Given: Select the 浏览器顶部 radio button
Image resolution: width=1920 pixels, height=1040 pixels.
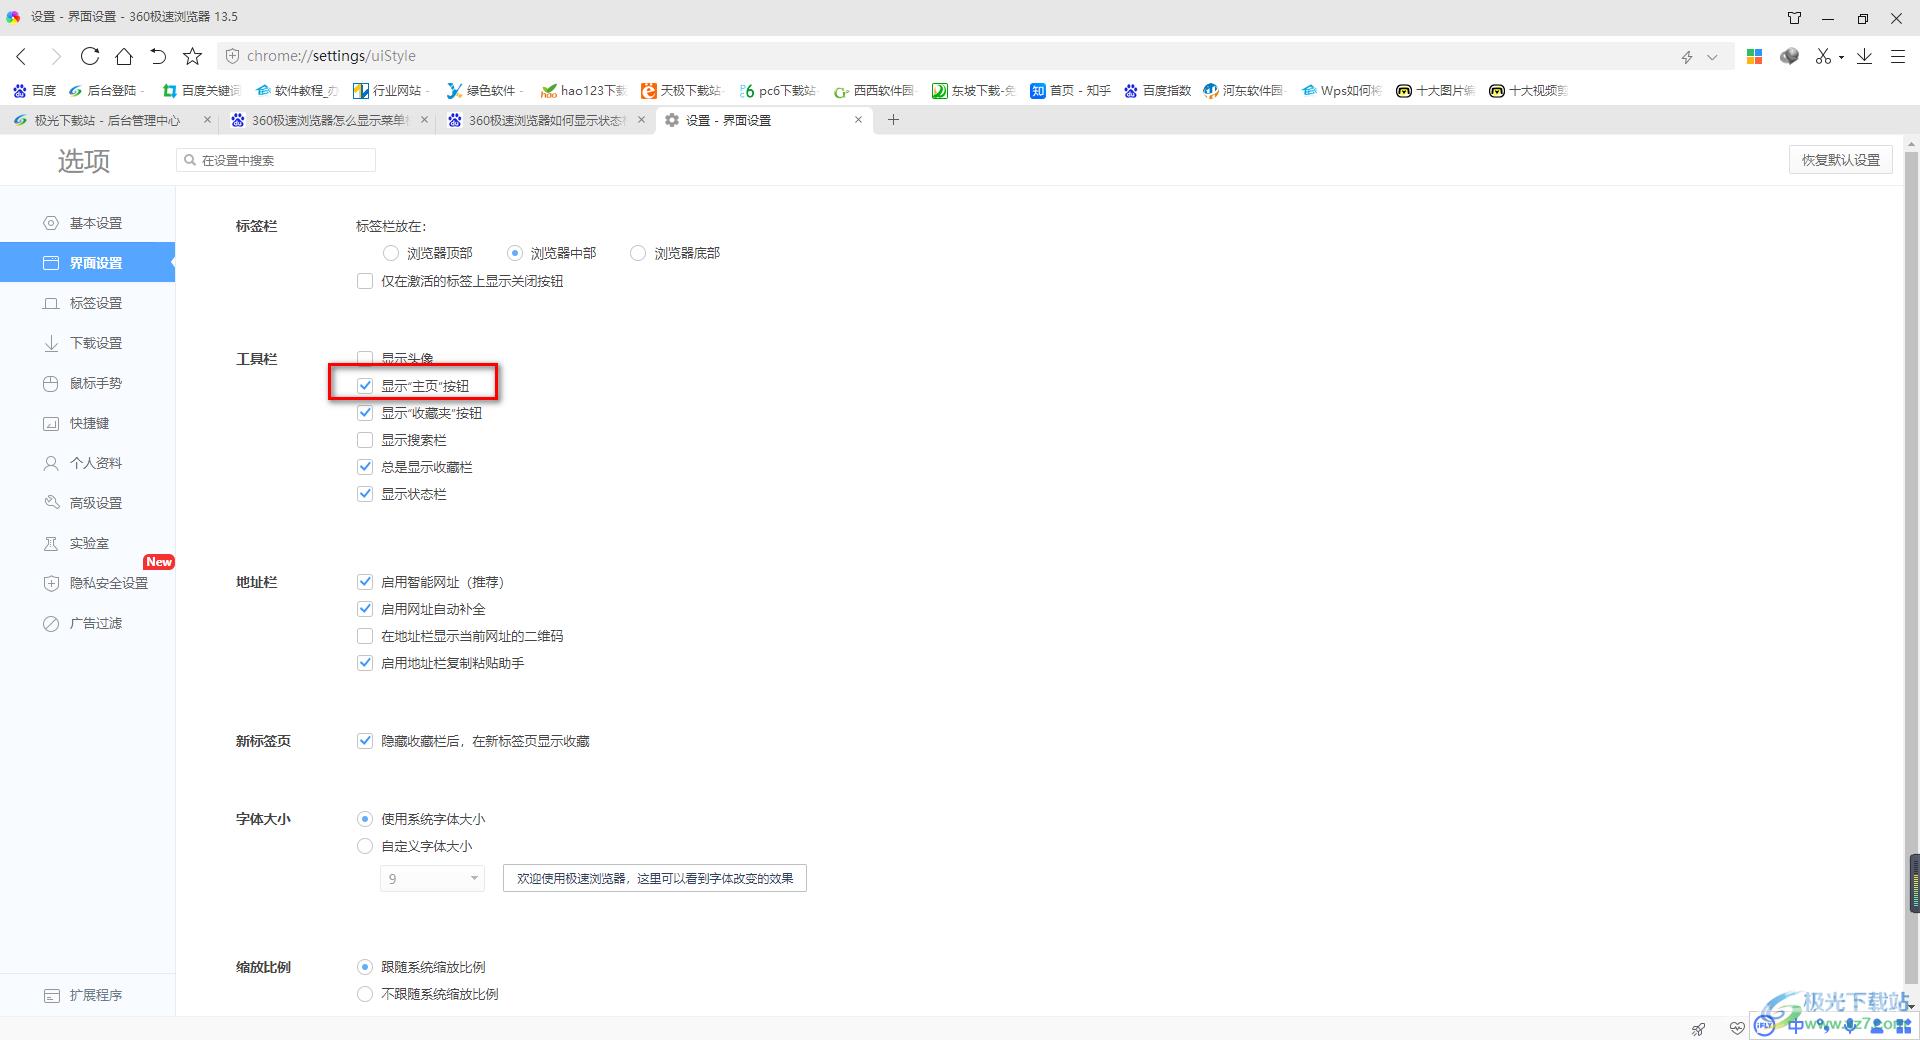Looking at the screenshot, I should [x=391, y=253].
